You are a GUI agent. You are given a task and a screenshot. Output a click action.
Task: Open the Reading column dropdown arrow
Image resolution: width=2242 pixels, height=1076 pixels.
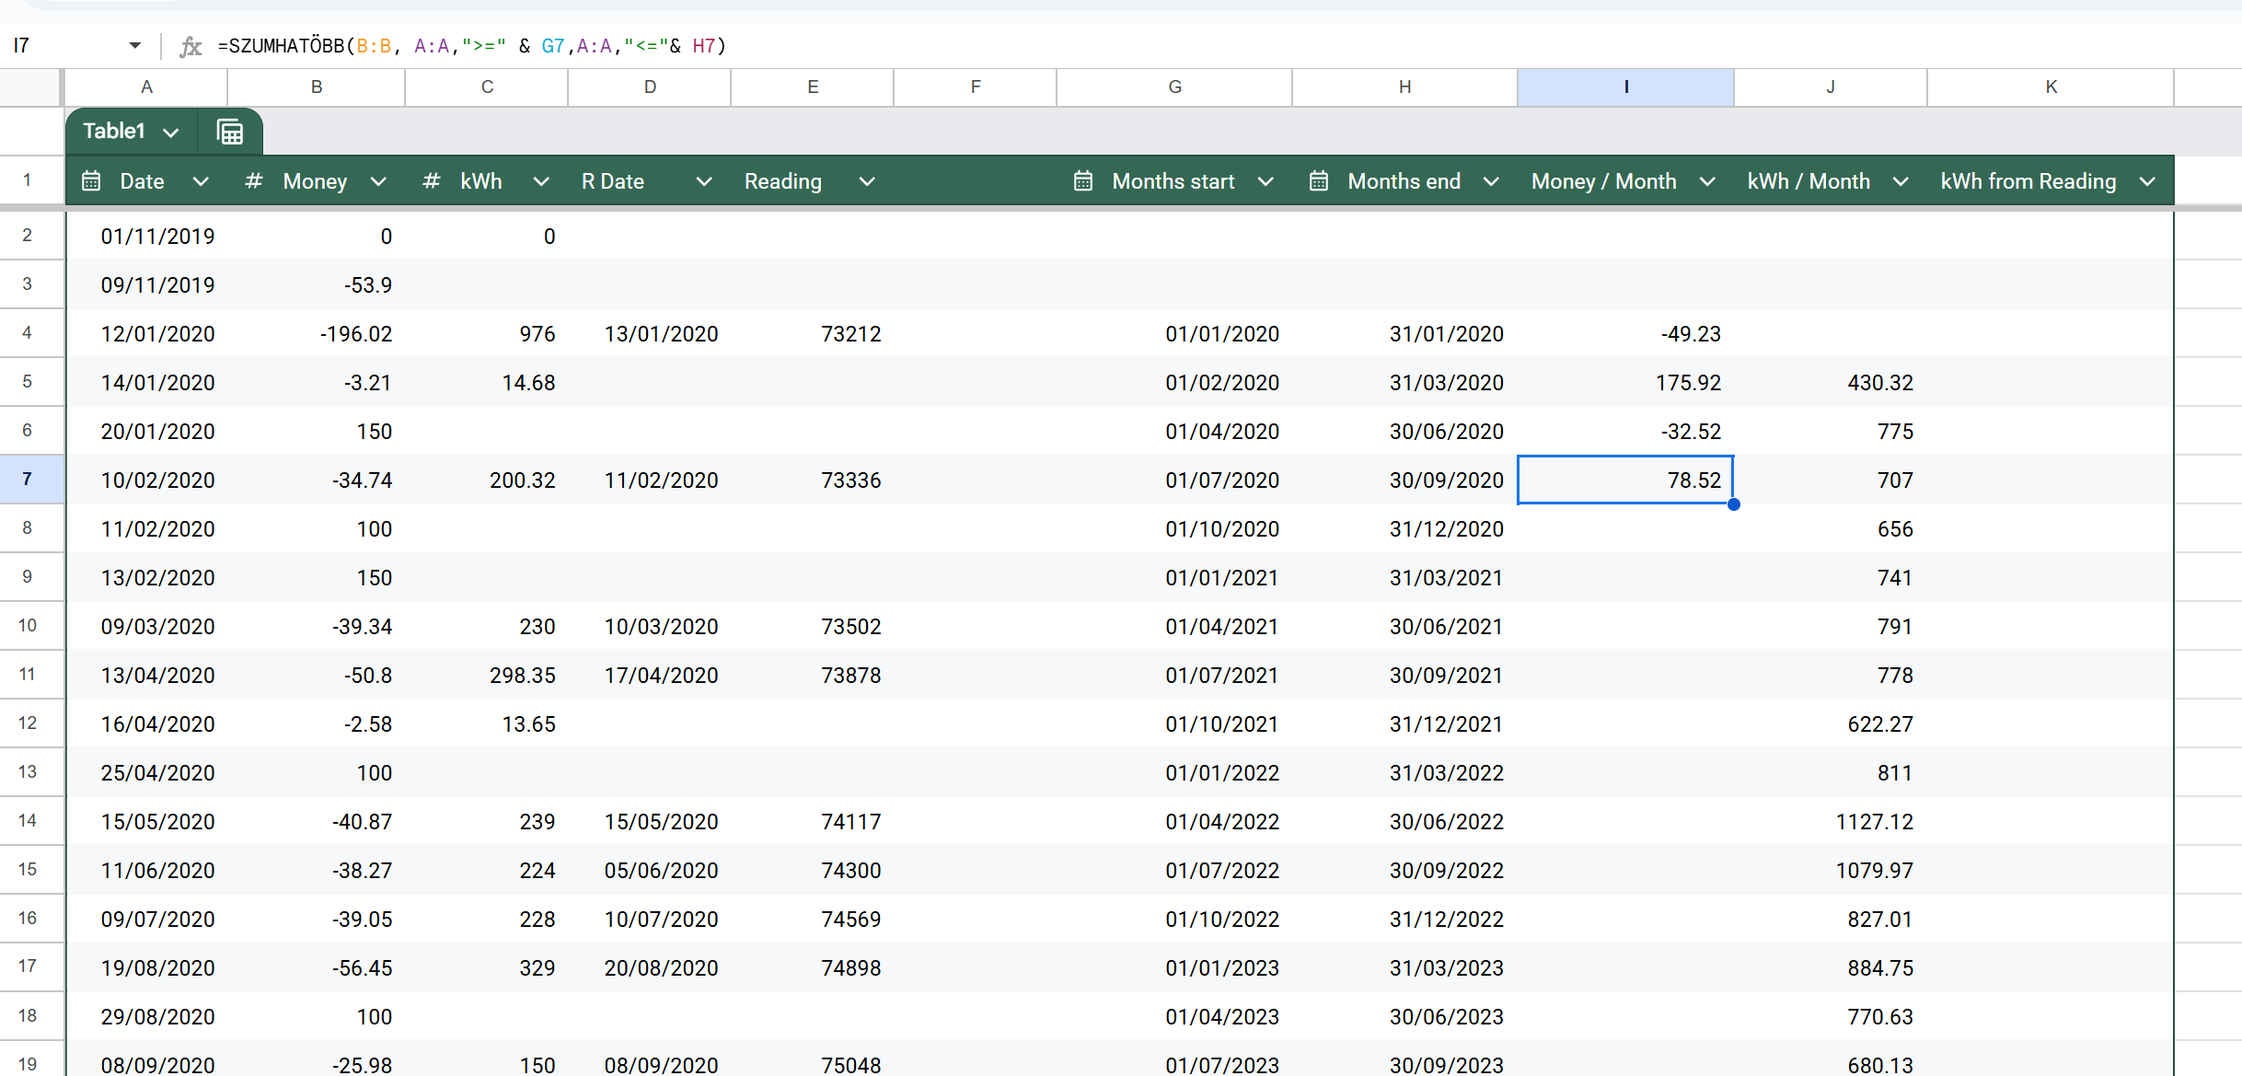(x=867, y=181)
